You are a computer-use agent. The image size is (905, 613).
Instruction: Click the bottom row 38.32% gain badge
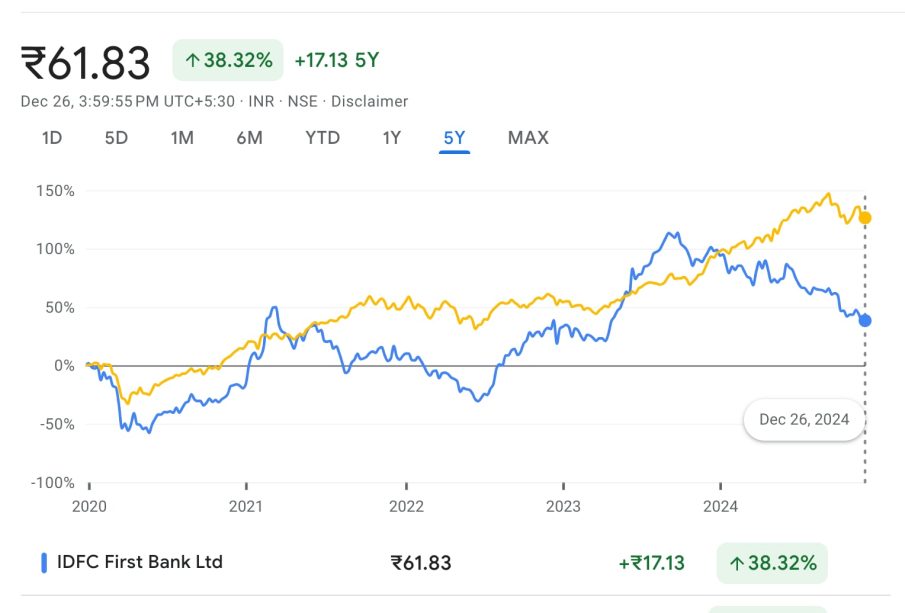[x=771, y=563]
